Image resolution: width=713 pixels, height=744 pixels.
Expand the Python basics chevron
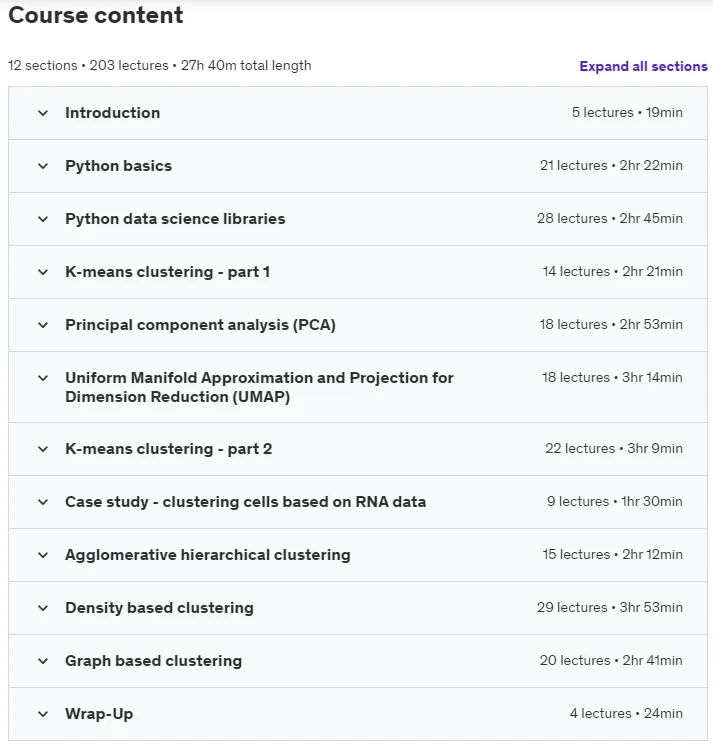(x=43, y=166)
